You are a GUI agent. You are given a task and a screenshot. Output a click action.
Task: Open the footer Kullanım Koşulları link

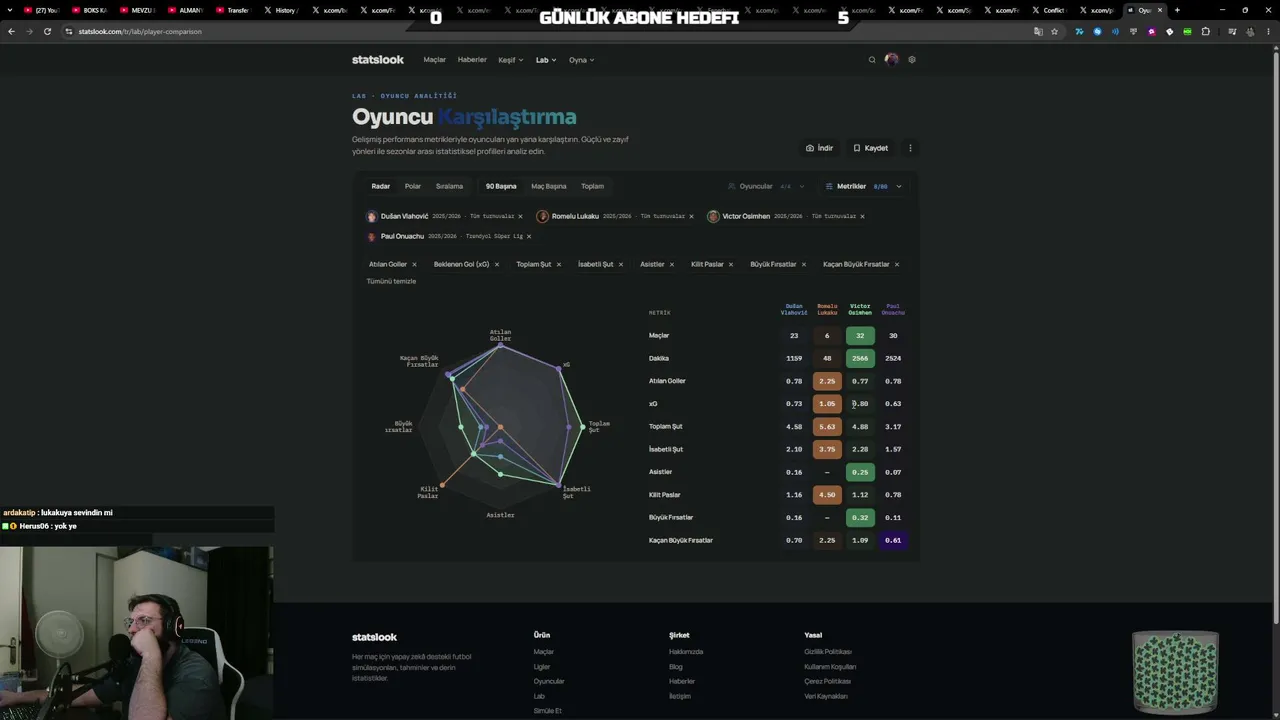point(830,667)
